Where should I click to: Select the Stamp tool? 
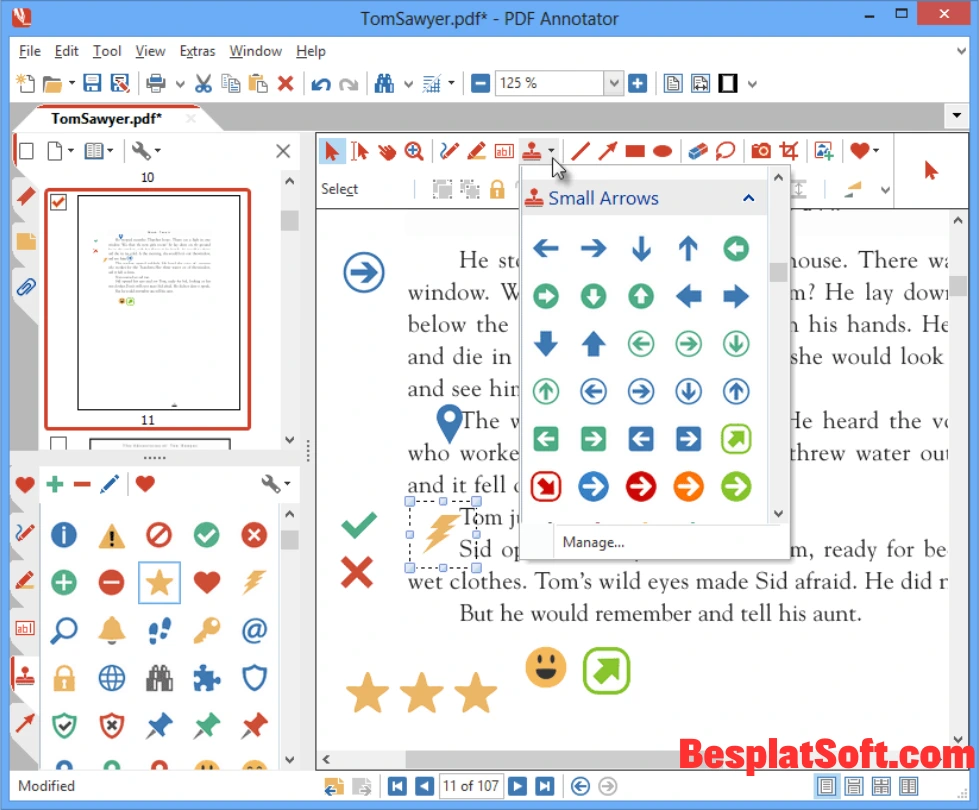click(533, 150)
